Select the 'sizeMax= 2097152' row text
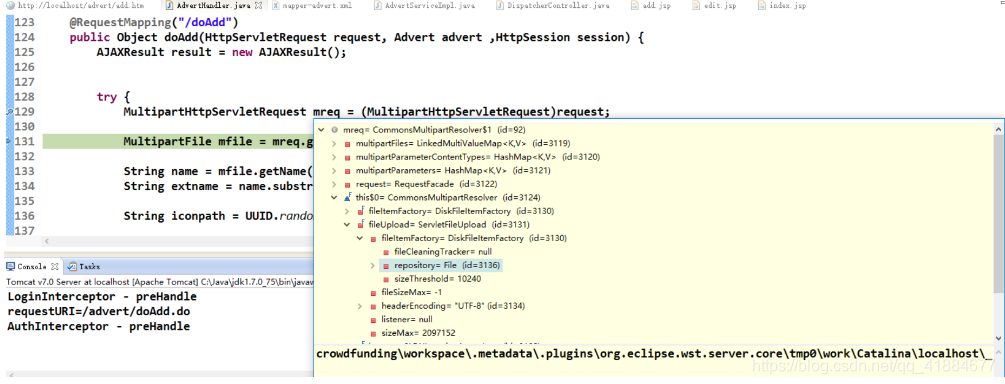Viewport: 1005px width, 384px height. (419, 333)
